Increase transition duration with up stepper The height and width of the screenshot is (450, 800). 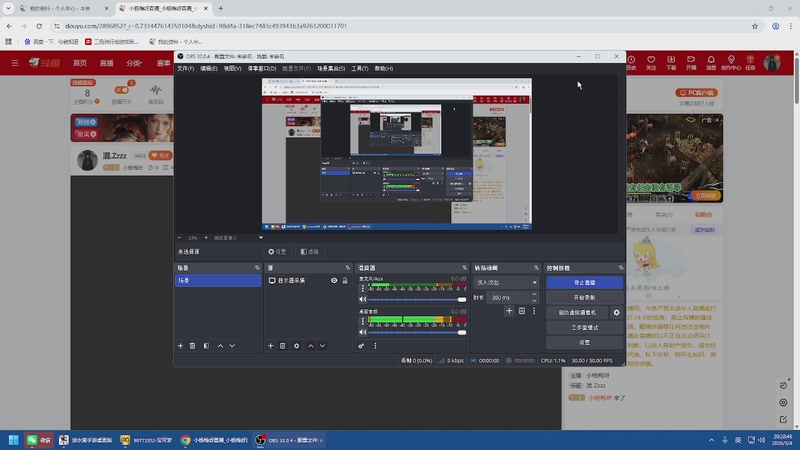click(534, 294)
